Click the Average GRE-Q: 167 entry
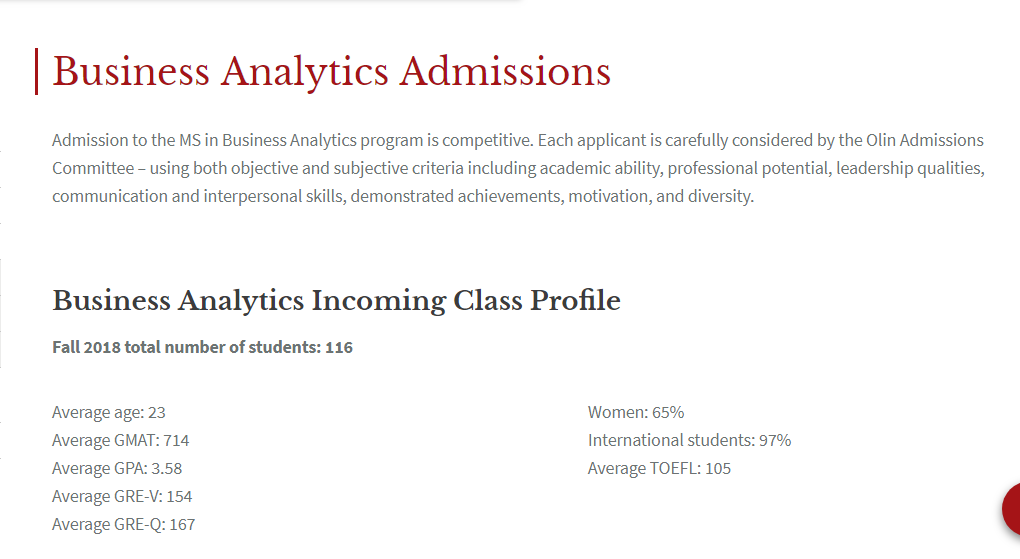The width and height of the screenshot is (1020, 559). (123, 524)
